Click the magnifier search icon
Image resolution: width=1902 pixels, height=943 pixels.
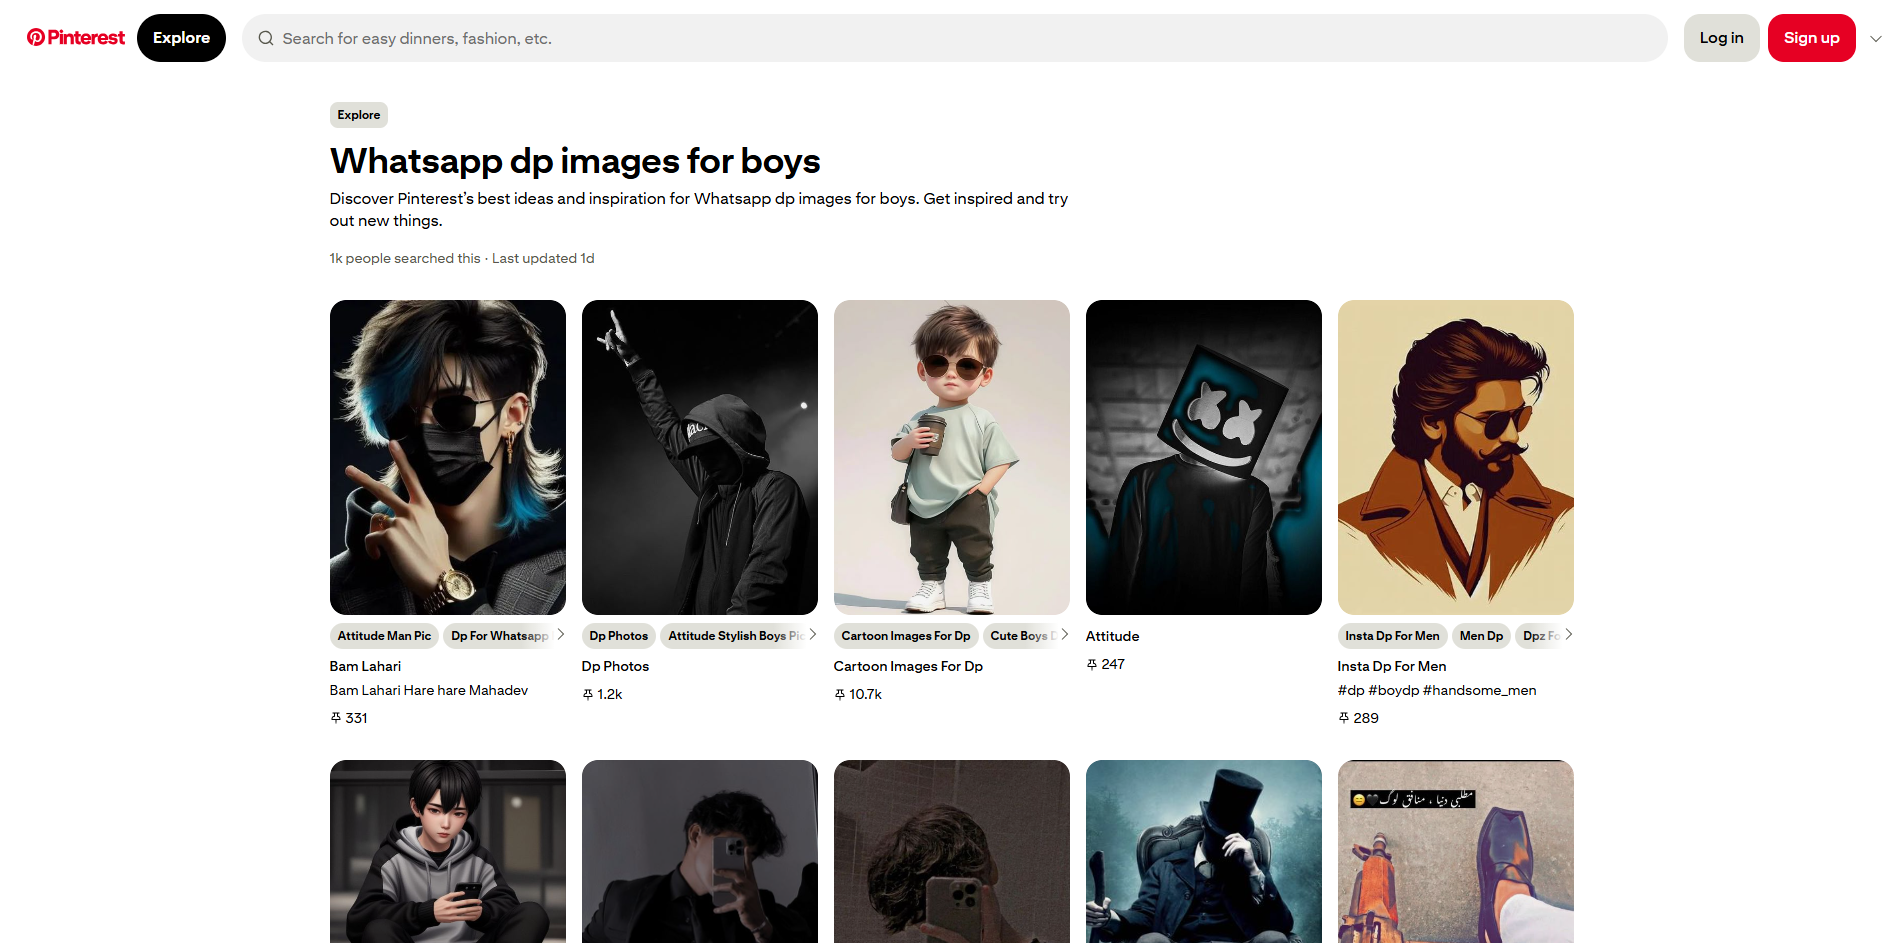point(266,38)
